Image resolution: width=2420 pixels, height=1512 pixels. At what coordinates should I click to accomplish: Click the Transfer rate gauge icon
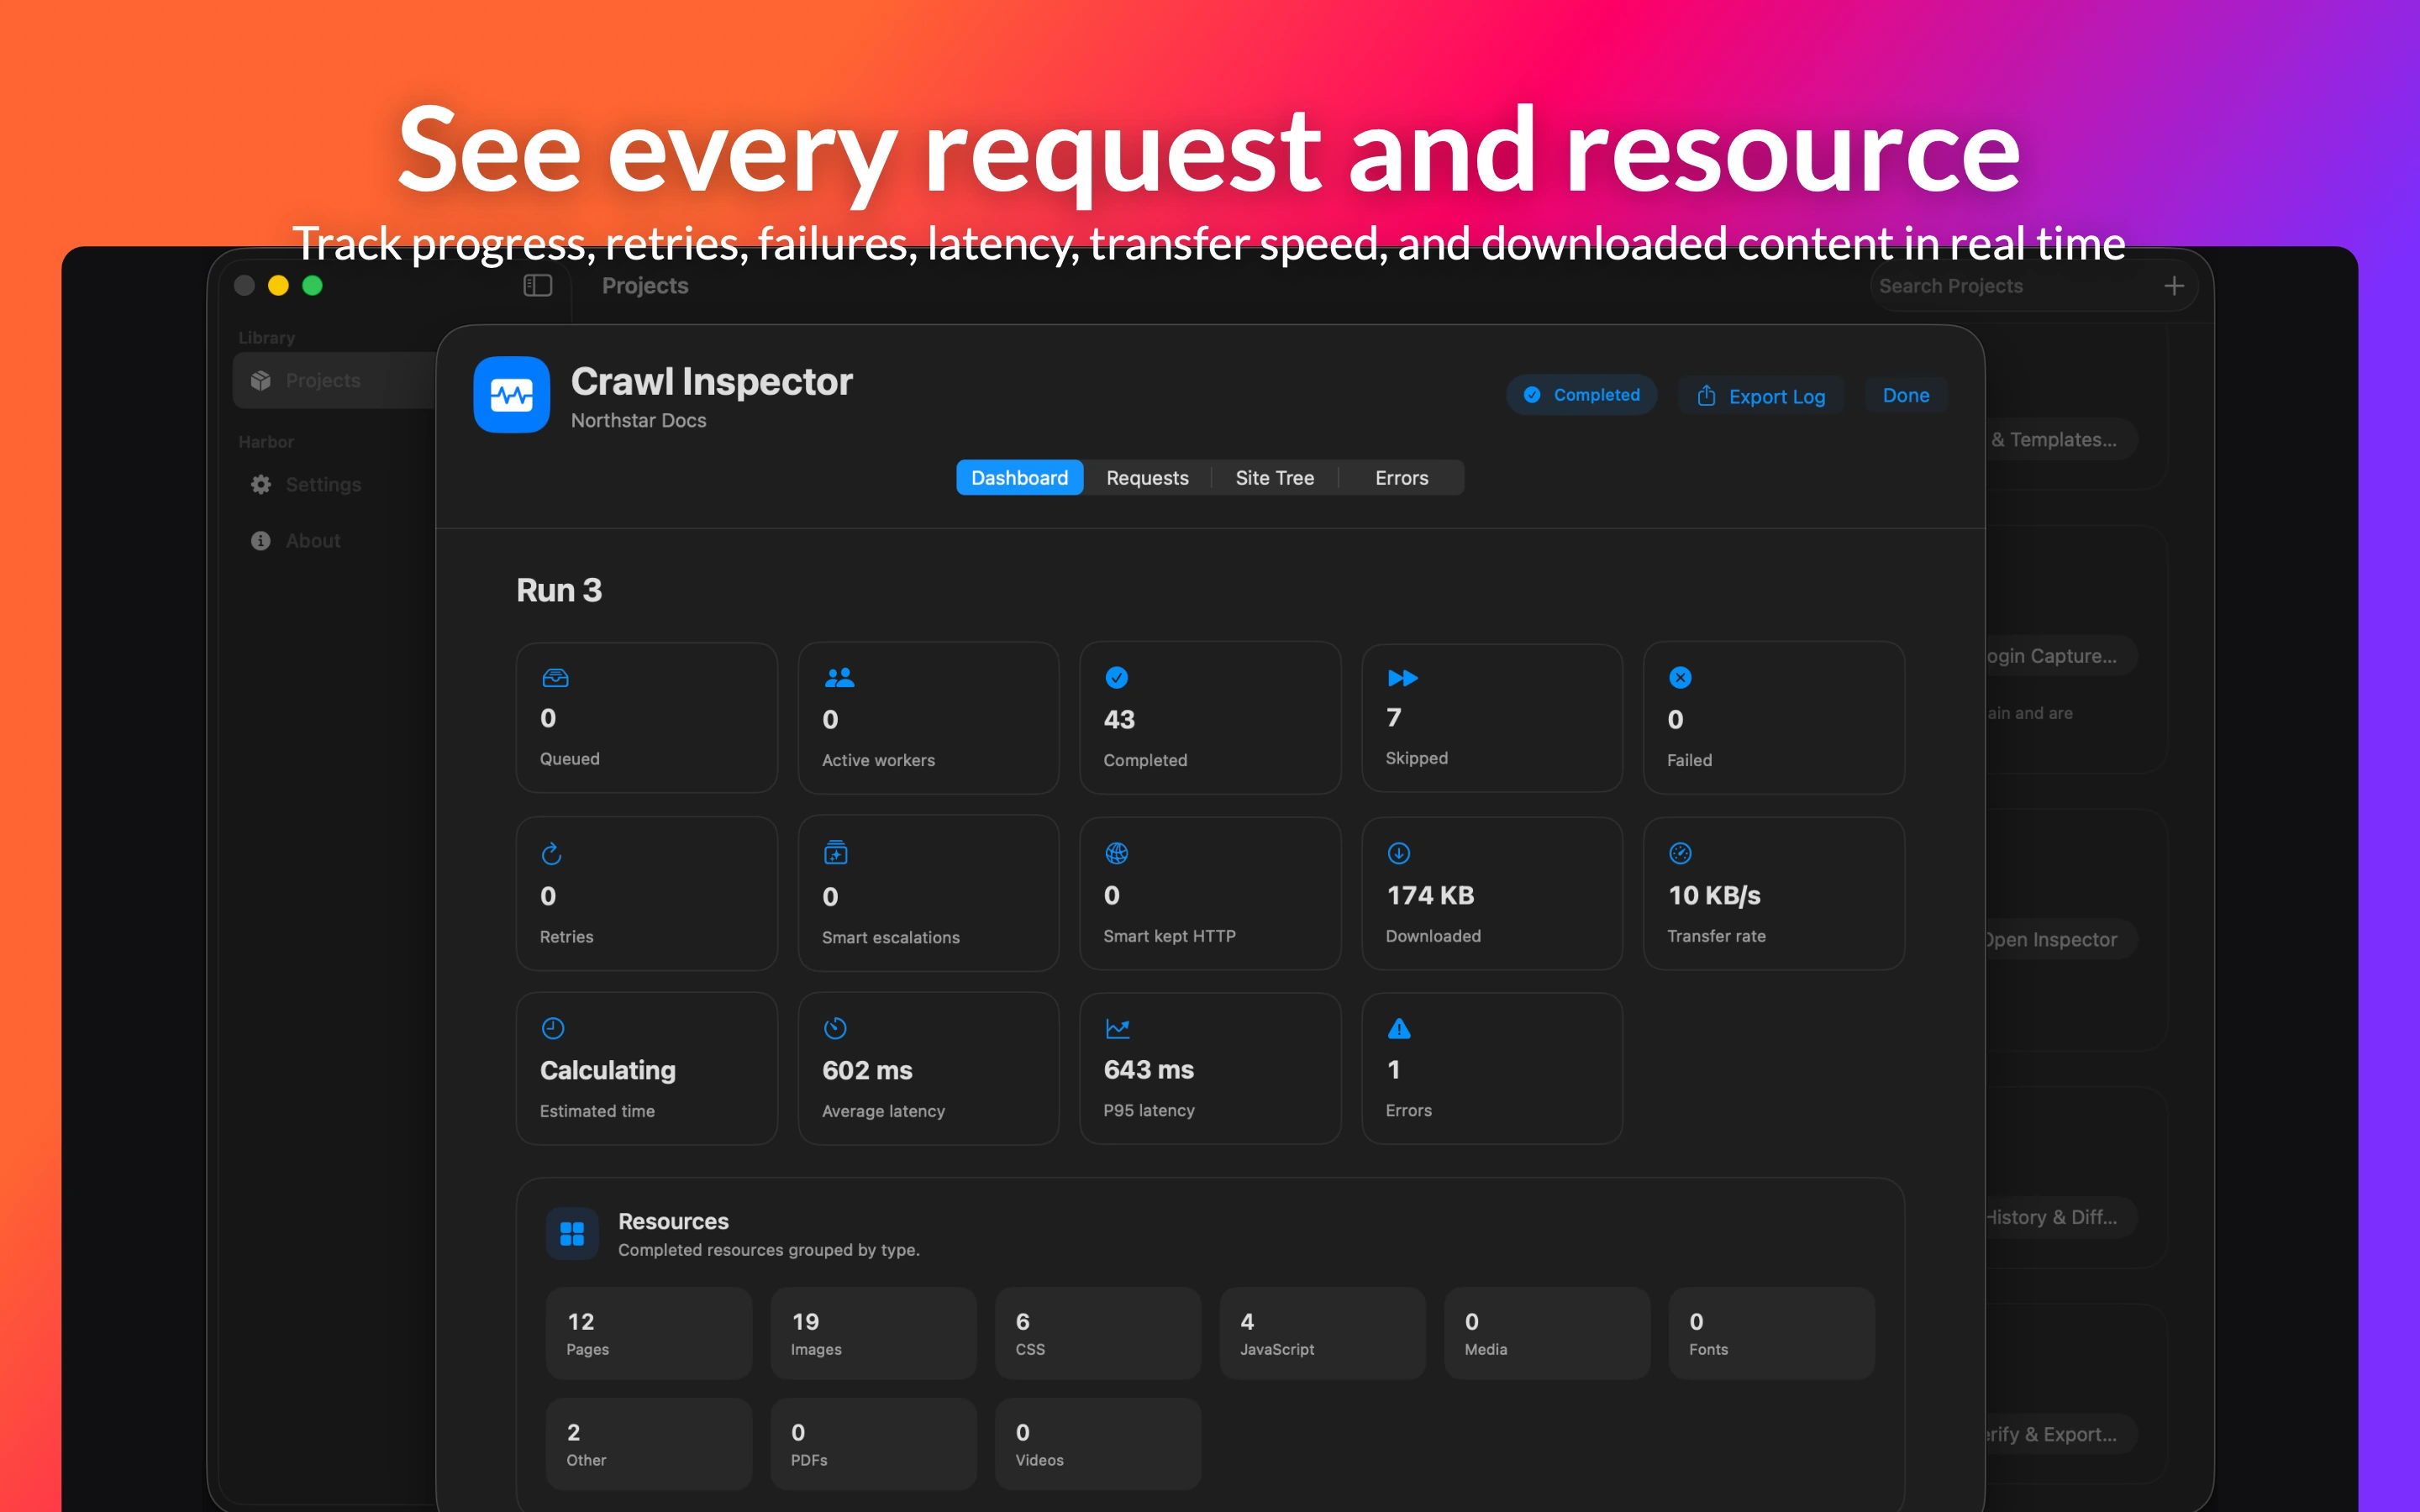(x=1680, y=853)
